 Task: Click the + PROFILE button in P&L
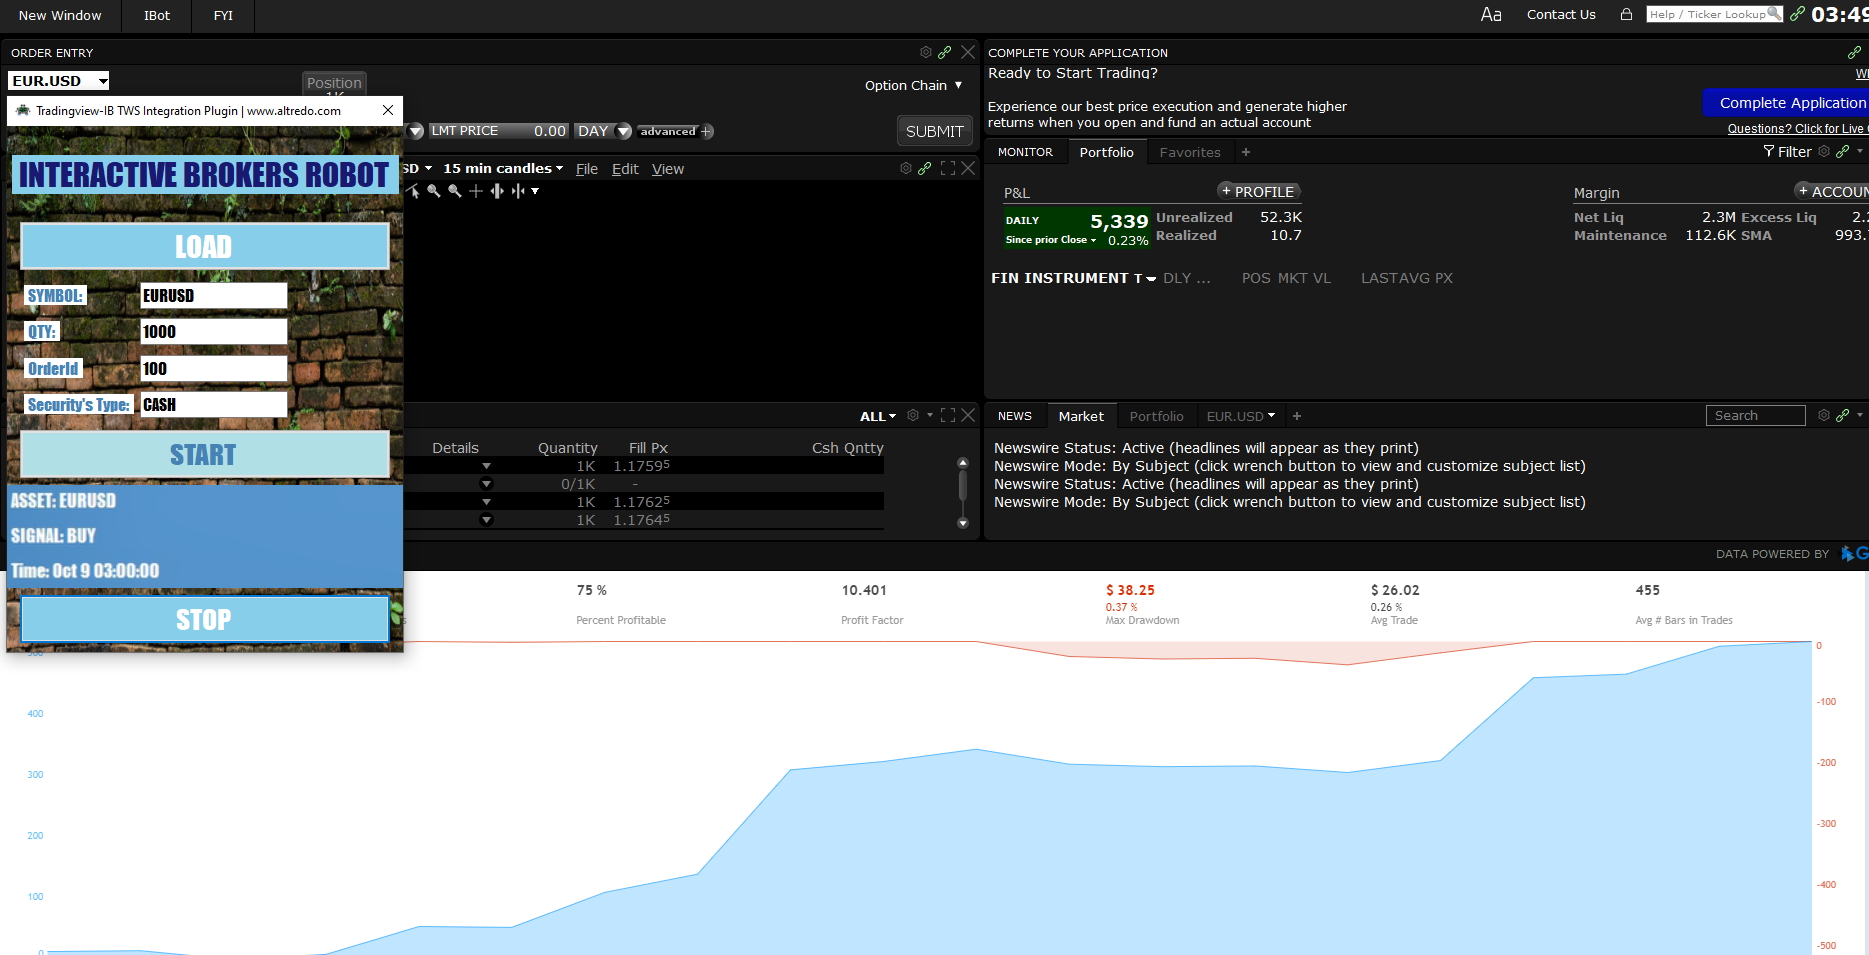1258,191
